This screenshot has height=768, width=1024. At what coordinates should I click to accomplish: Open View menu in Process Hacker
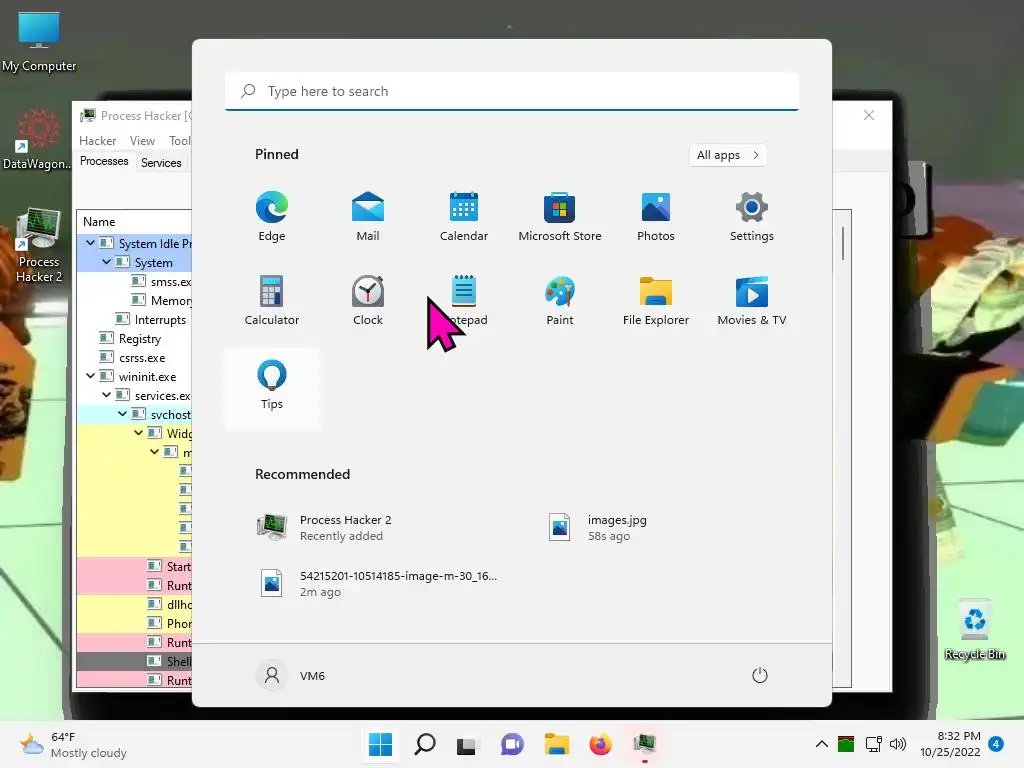(x=142, y=141)
